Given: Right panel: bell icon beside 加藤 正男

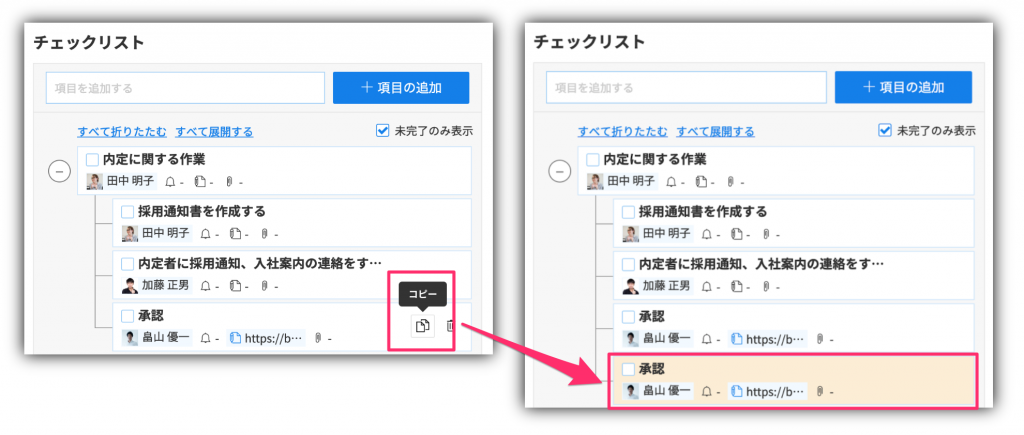Looking at the screenshot, I should [x=707, y=286].
